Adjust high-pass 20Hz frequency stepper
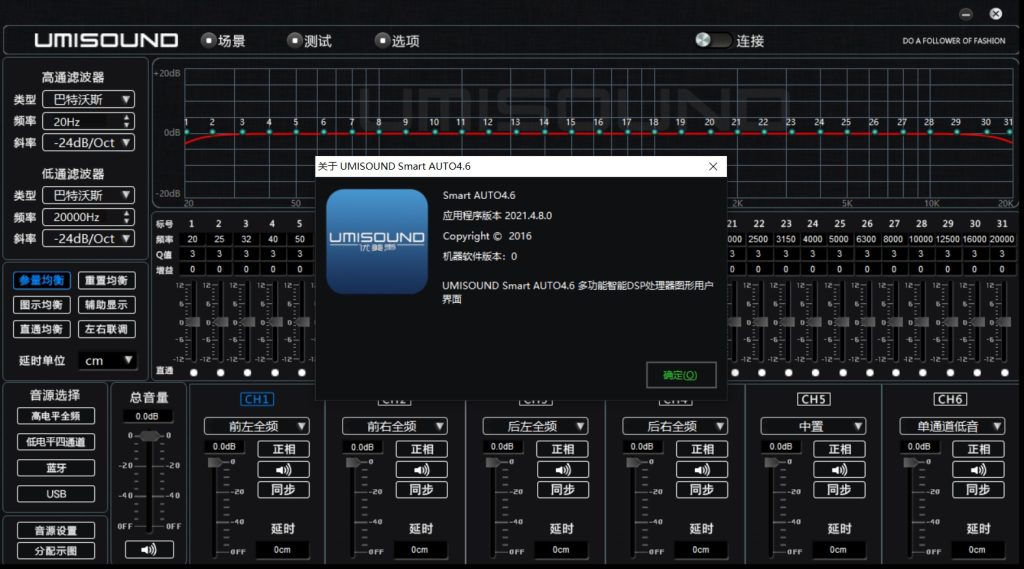 pos(126,122)
